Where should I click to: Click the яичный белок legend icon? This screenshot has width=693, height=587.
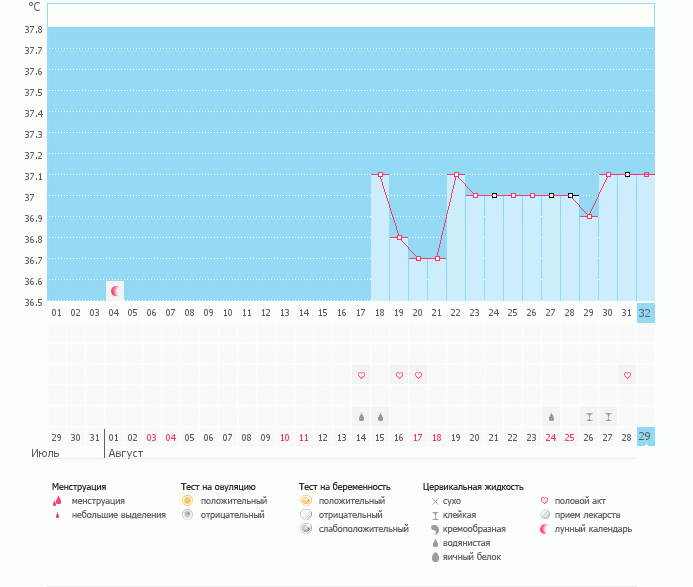pos(435,557)
